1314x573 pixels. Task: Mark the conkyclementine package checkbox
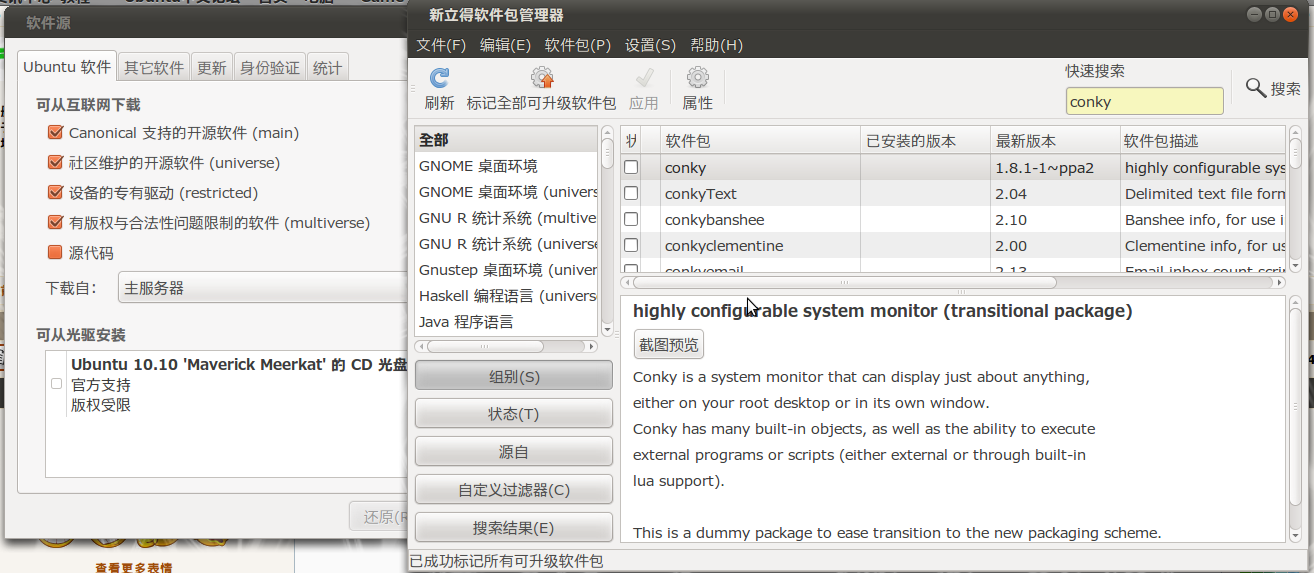pos(631,246)
